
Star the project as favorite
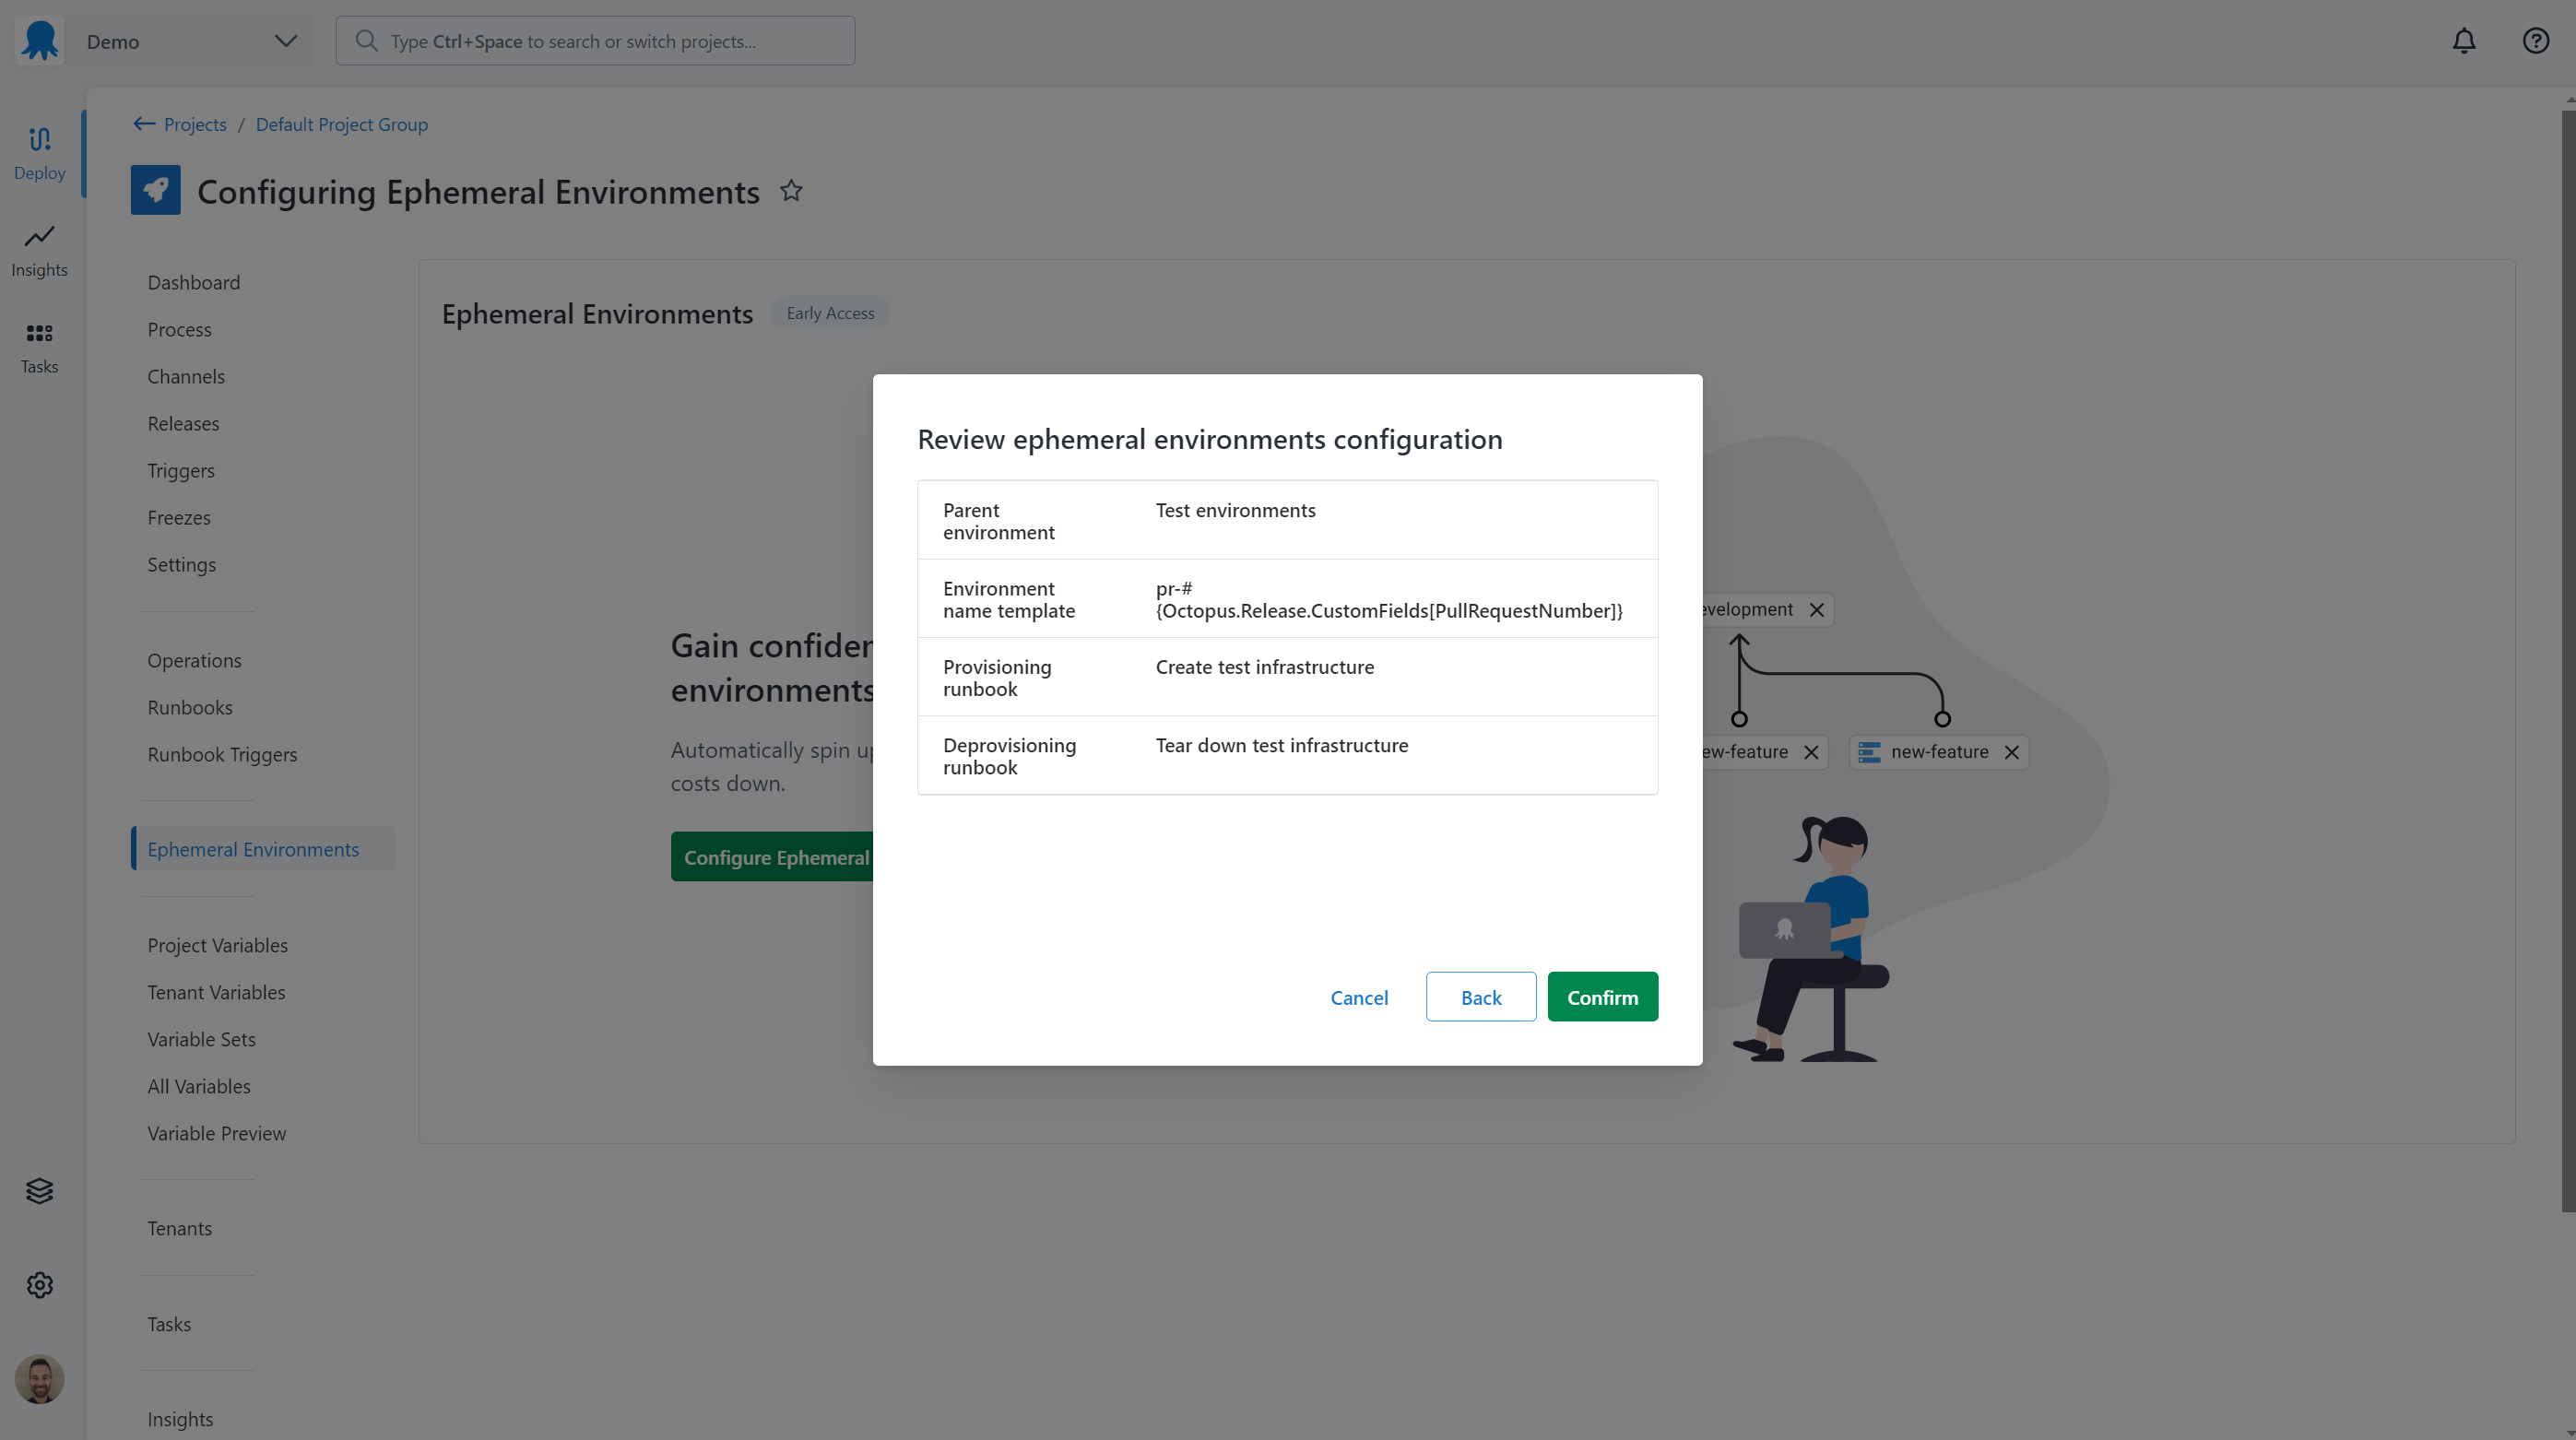(791, 190)
